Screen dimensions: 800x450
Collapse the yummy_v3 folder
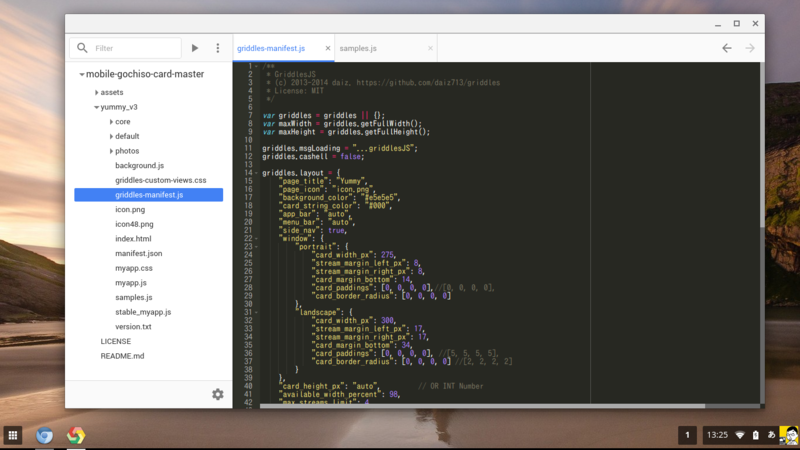96,107
